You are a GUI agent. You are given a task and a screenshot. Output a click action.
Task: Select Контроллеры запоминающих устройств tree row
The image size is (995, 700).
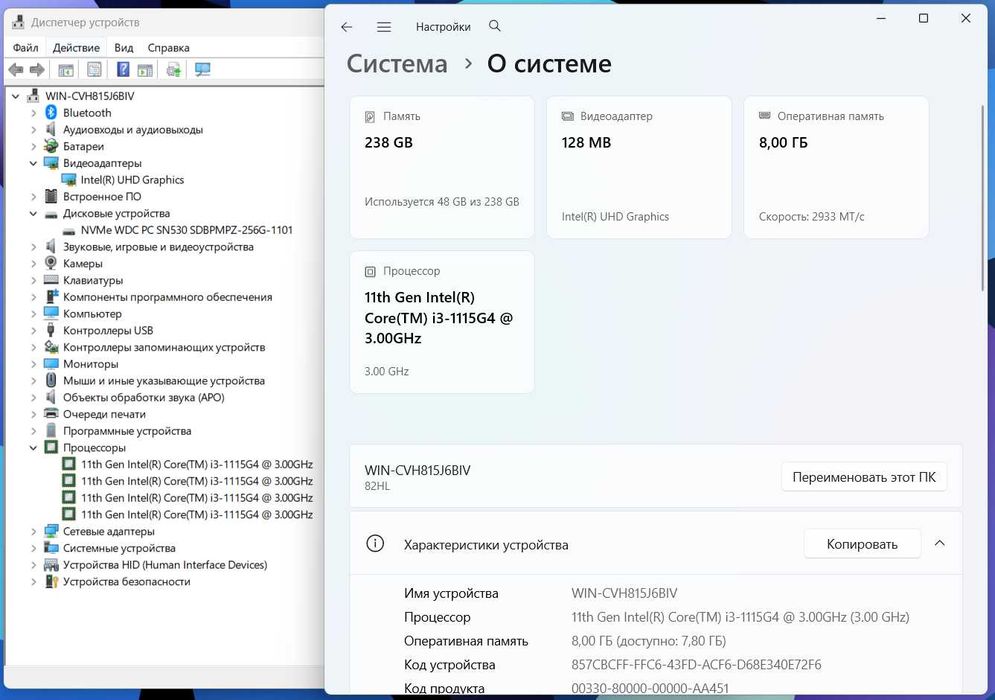pyautogui.click(x=164, y=347)
